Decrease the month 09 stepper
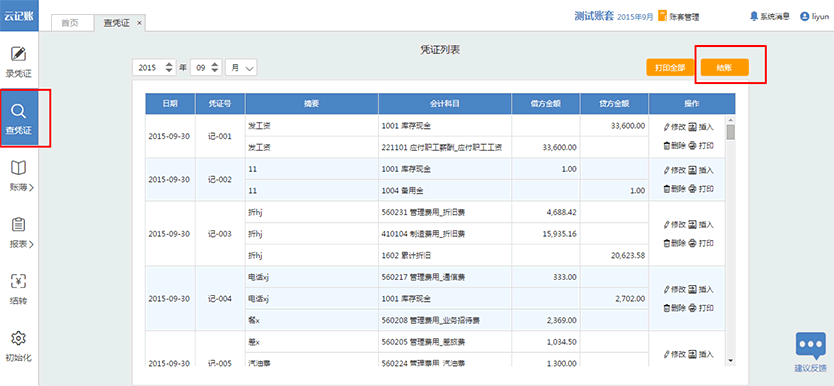The width and height of the screenshot is (834, 386). pyautogui.click(x=215, y=71)
